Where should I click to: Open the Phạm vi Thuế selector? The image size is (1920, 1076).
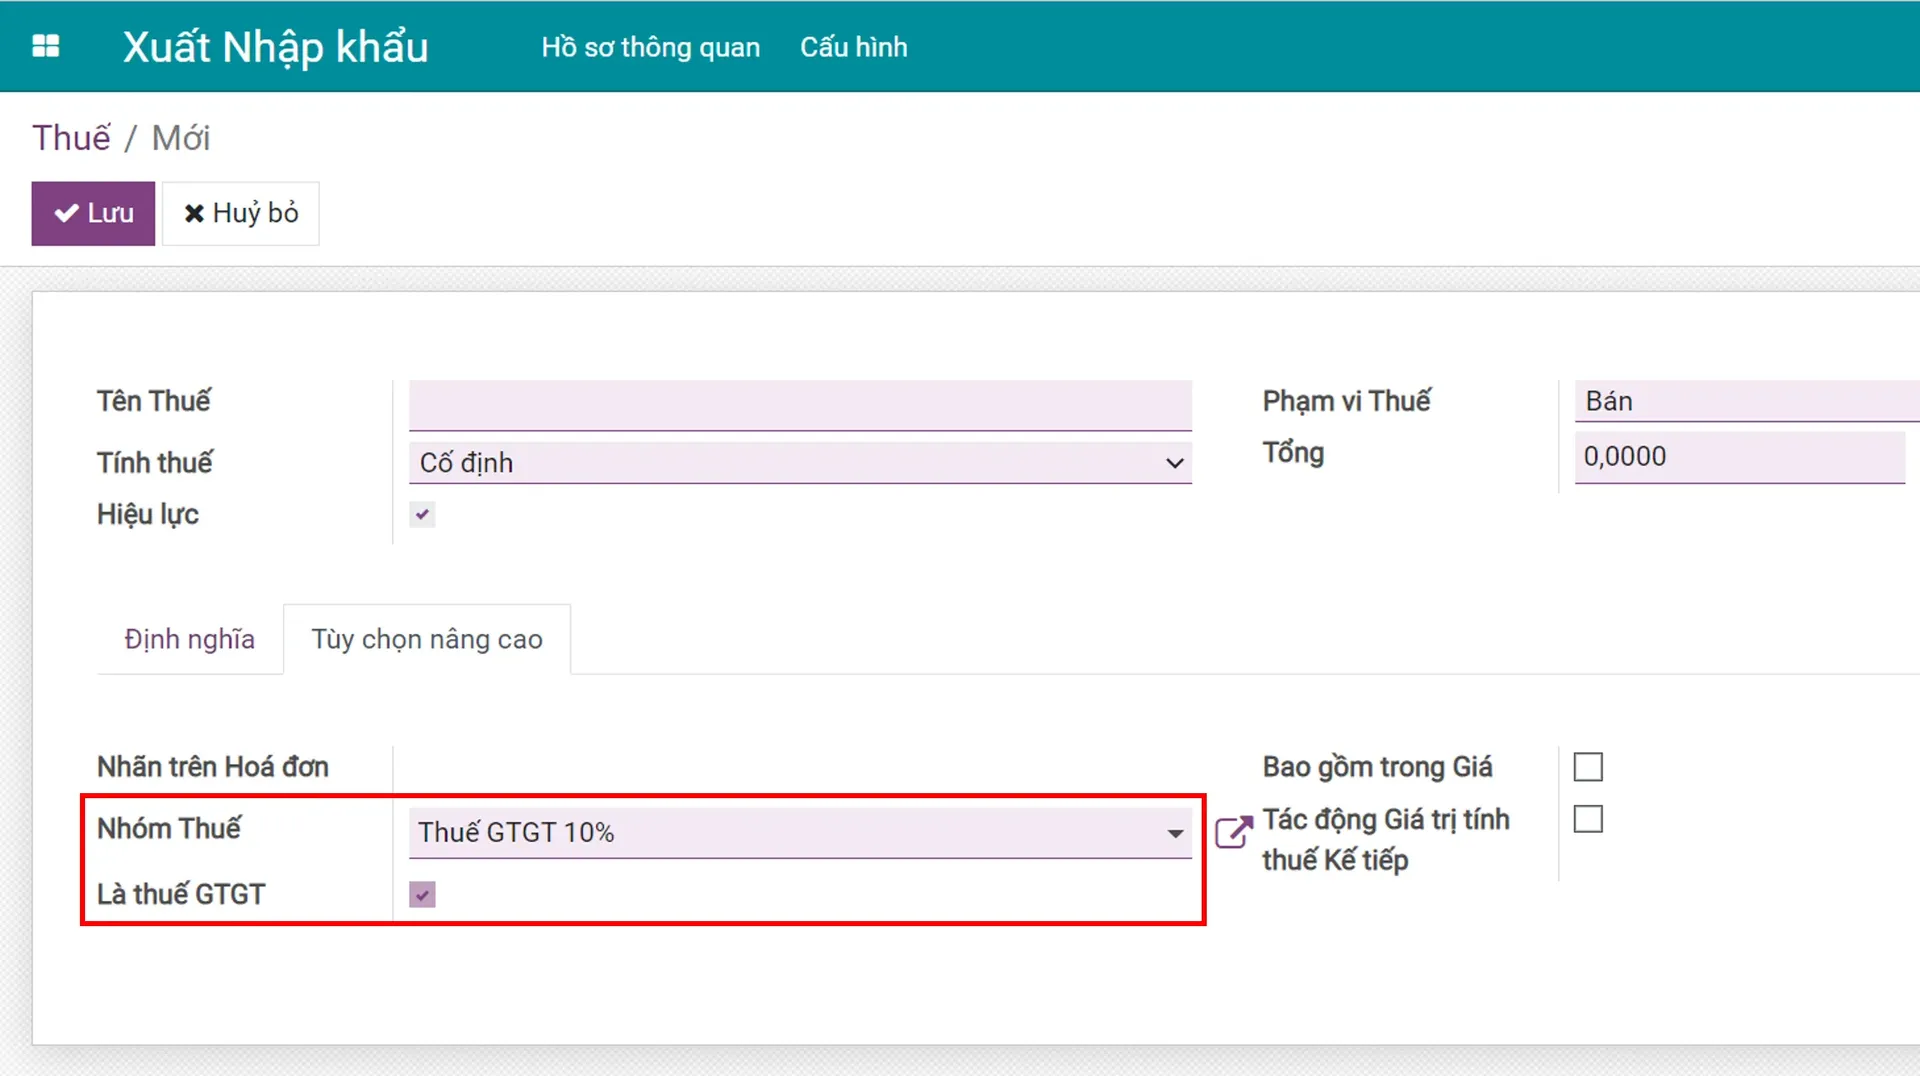(x=1747, y=401)
